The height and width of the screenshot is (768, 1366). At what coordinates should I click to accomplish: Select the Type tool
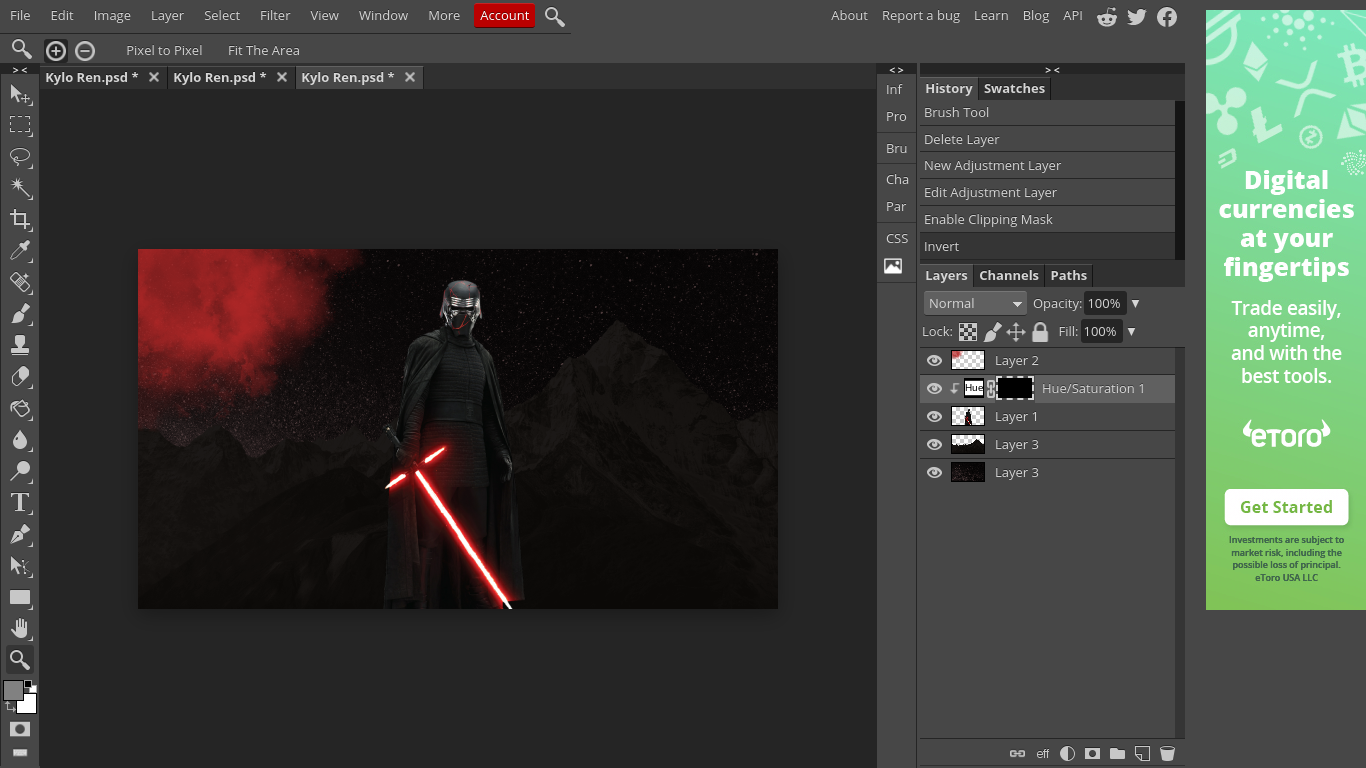[x=20, y=503]
